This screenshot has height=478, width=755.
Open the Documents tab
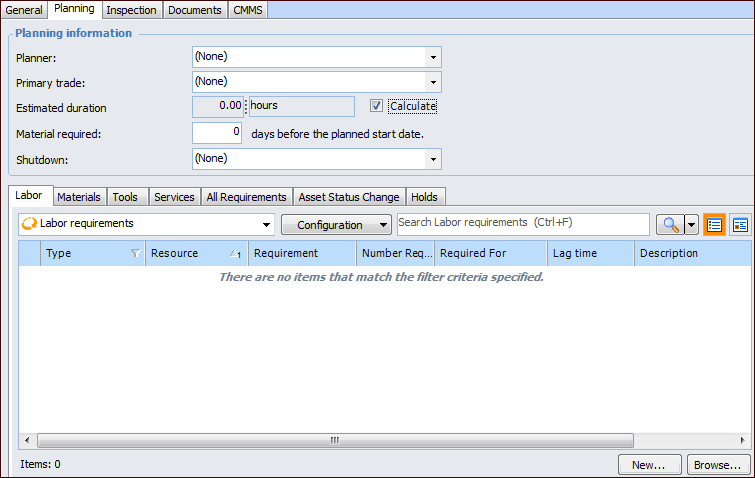[x=195, y=10]
